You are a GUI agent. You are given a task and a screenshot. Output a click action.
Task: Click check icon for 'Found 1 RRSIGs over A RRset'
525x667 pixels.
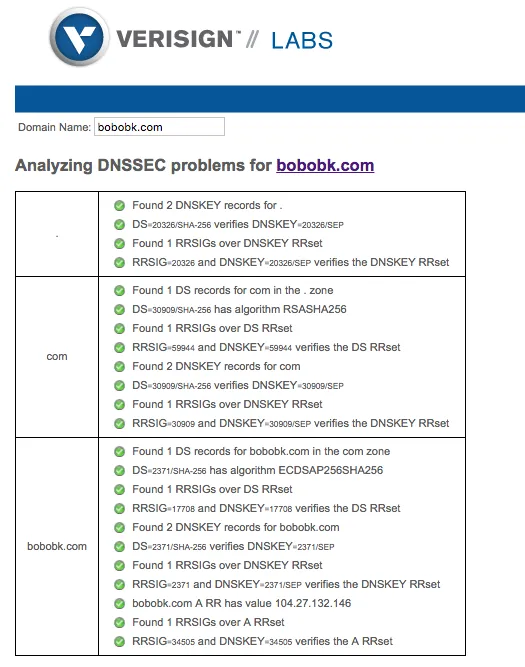[x=120, y=622]
